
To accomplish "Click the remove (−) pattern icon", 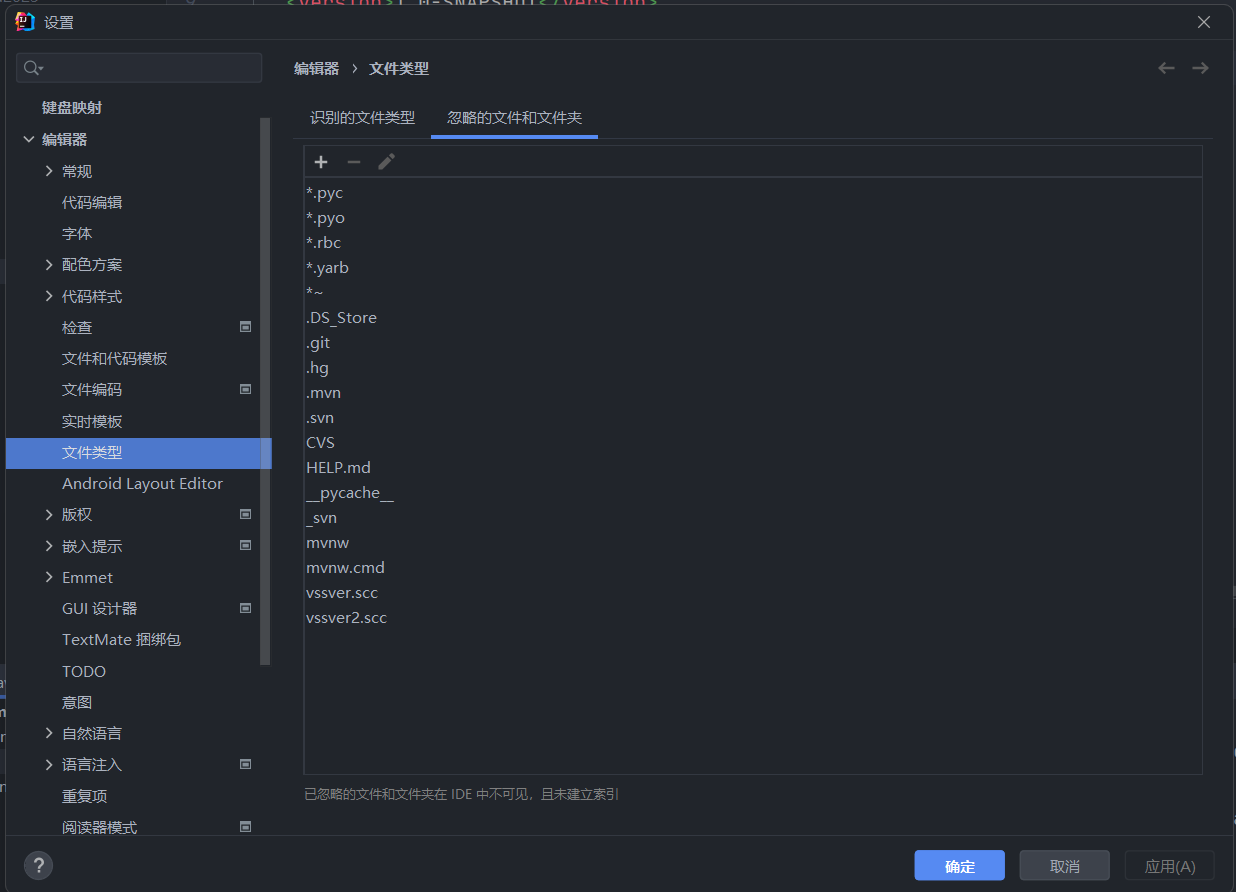I will 353,162.
